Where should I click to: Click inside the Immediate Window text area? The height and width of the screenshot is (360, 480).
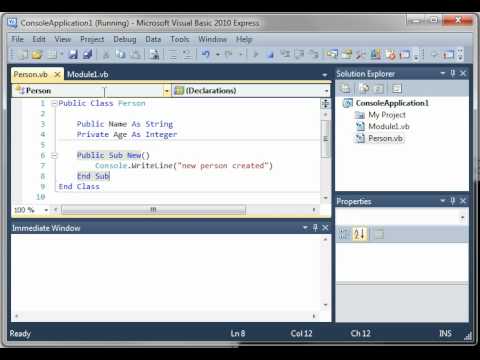point(166,273)
